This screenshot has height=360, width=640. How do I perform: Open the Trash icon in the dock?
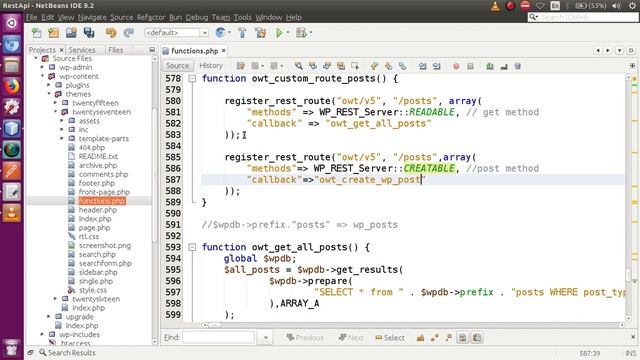11,348
